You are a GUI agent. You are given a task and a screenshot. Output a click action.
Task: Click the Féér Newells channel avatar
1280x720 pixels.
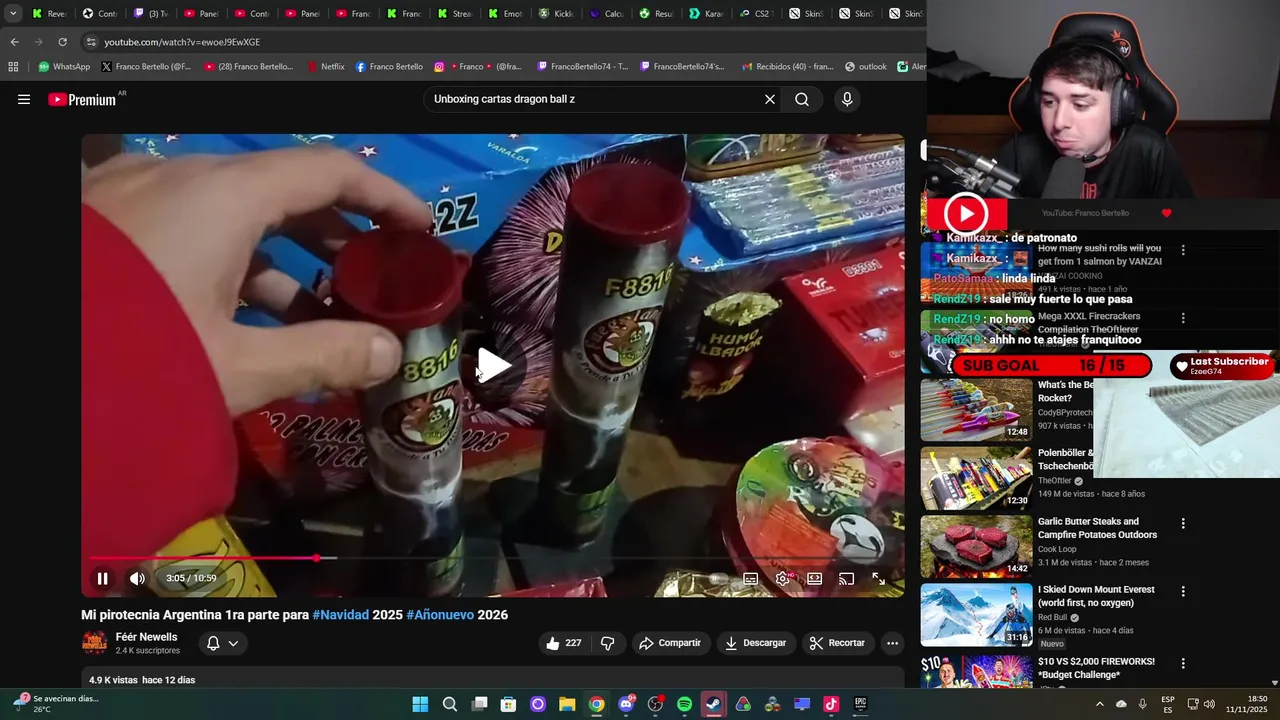94,643
